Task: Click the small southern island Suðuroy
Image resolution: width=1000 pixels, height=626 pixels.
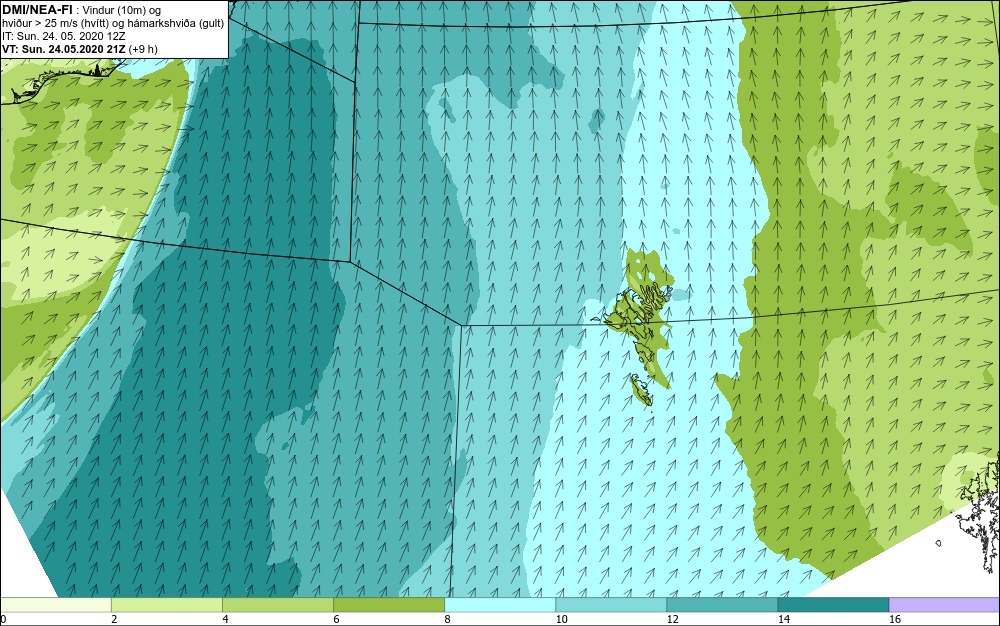Action: tap(641, 390)
